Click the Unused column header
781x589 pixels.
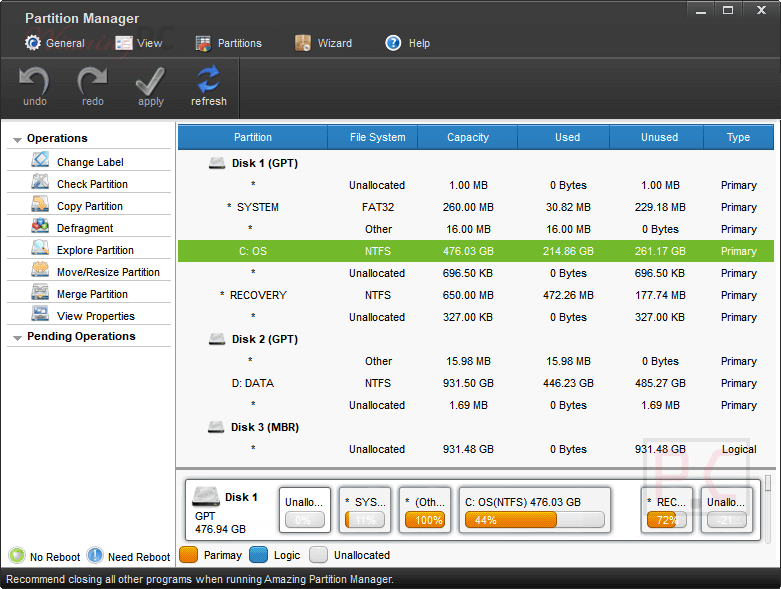click(x=657, y=137)
